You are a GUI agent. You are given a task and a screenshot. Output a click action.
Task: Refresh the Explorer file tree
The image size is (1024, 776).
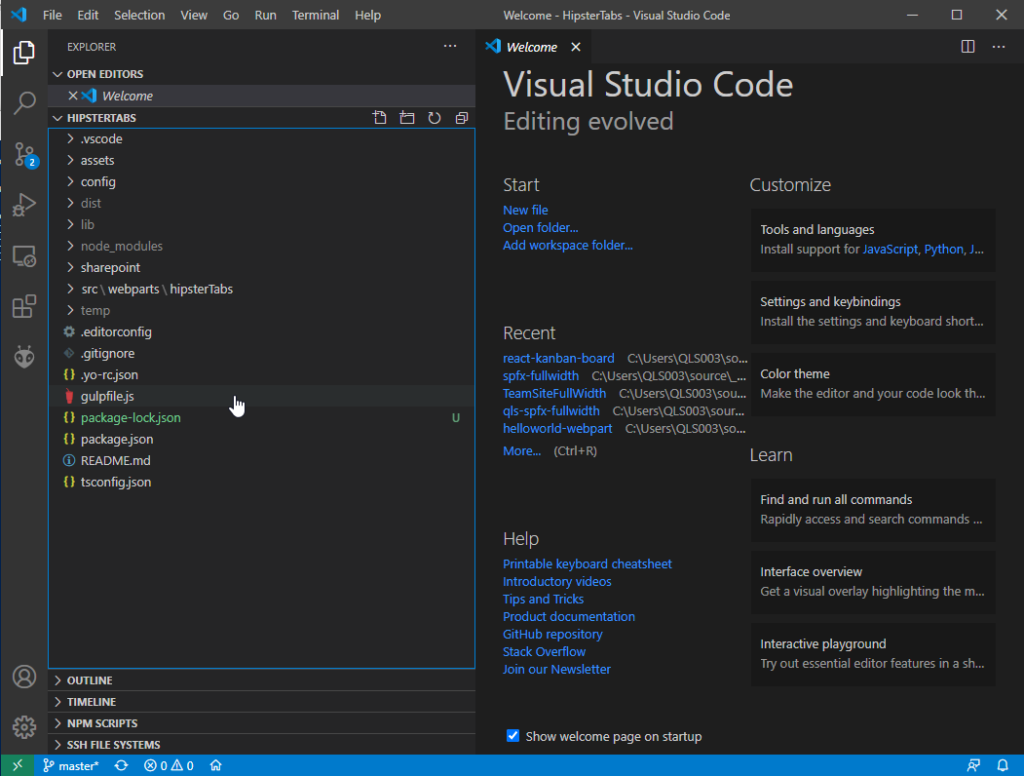434,118
